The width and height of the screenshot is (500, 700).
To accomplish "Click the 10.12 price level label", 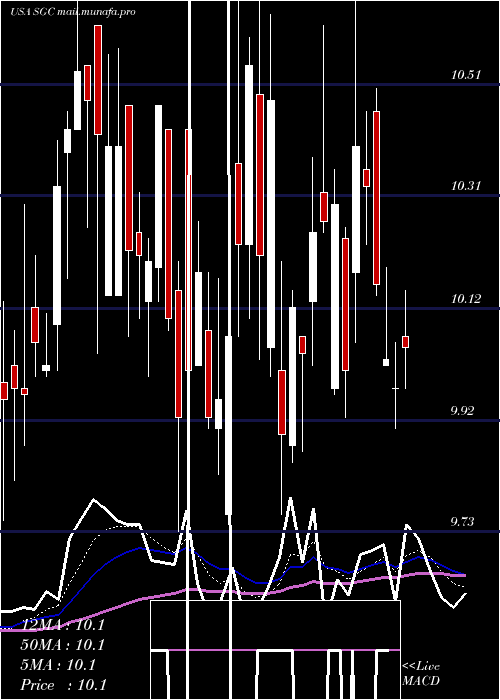I will (466, 299).
